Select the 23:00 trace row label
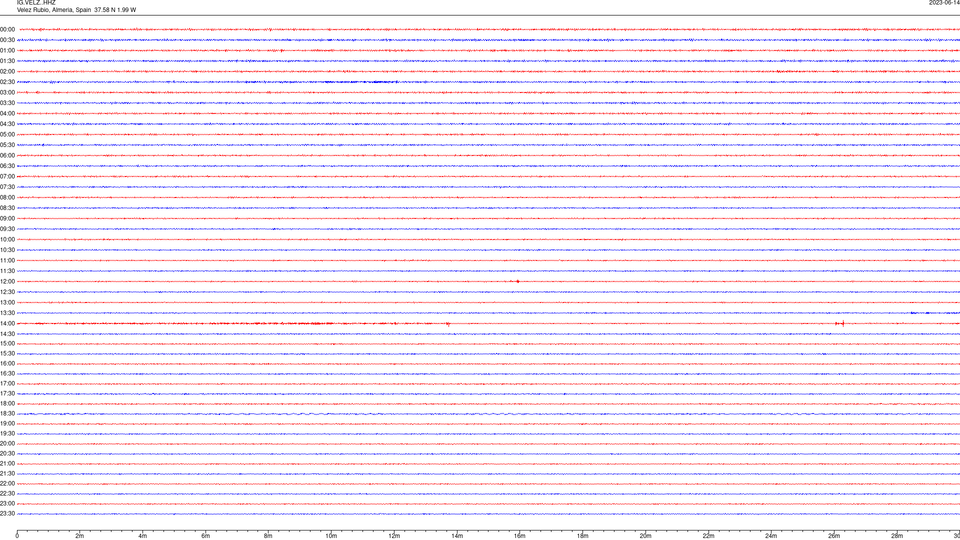This screenshot has width=960, height=540. 7,504
